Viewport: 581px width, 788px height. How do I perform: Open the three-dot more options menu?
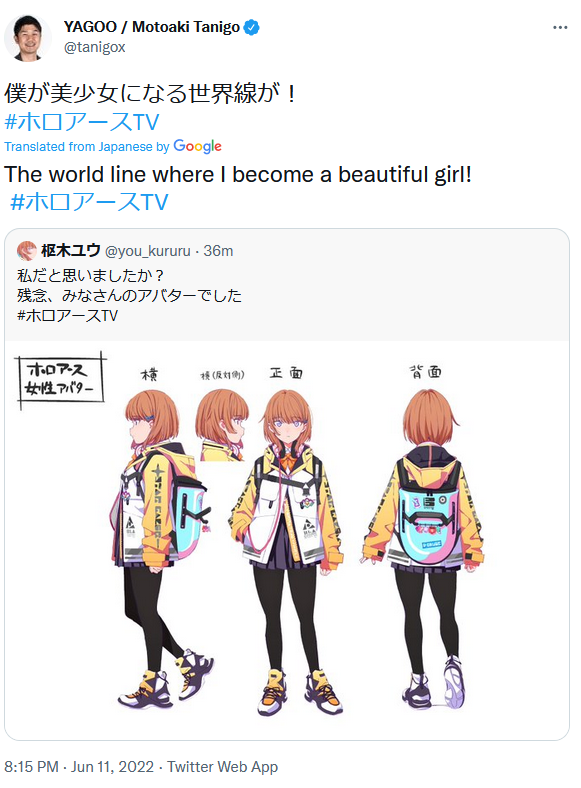(560, 28)
